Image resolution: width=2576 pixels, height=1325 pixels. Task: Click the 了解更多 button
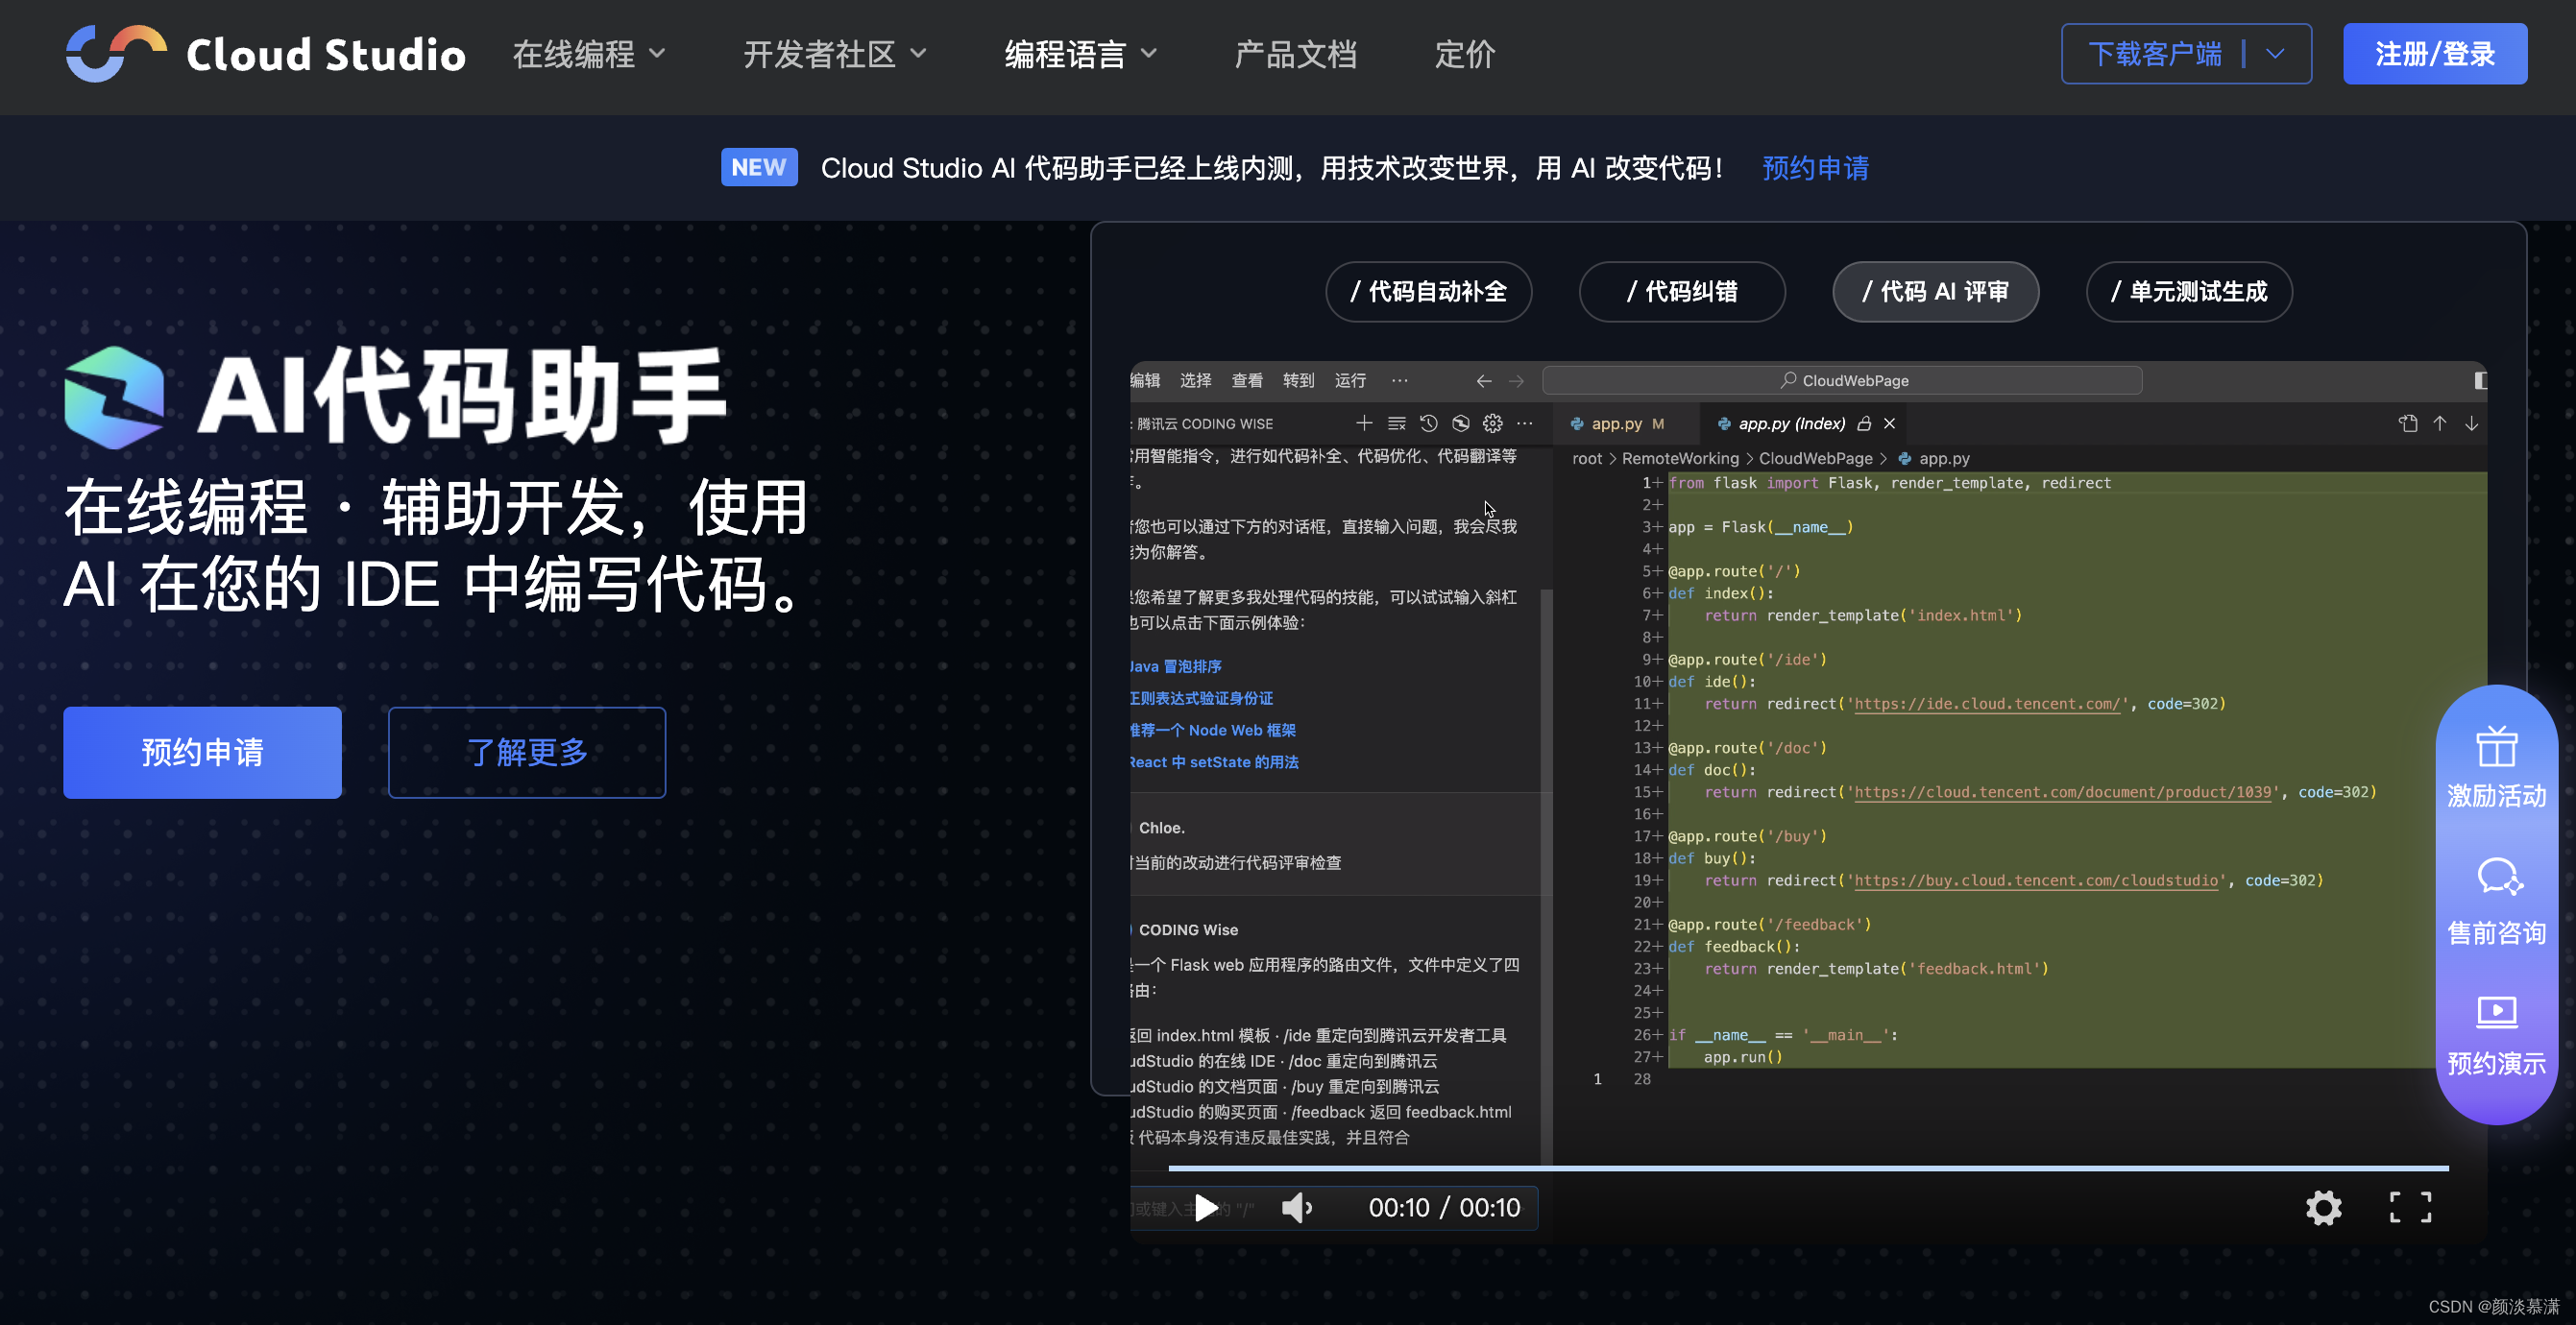pyautogui.click(x=527, y=752)
